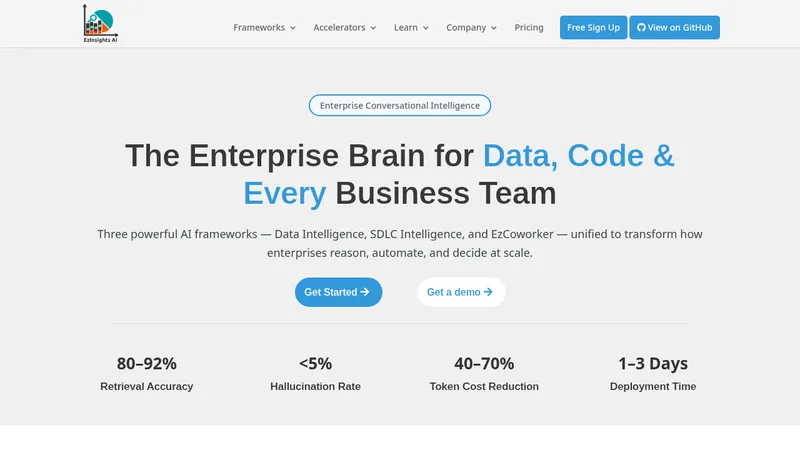This screenshot has height=450, width=800.
Task: Click Enterprise Conversational Intelligence badge
Action: (400, 106)
